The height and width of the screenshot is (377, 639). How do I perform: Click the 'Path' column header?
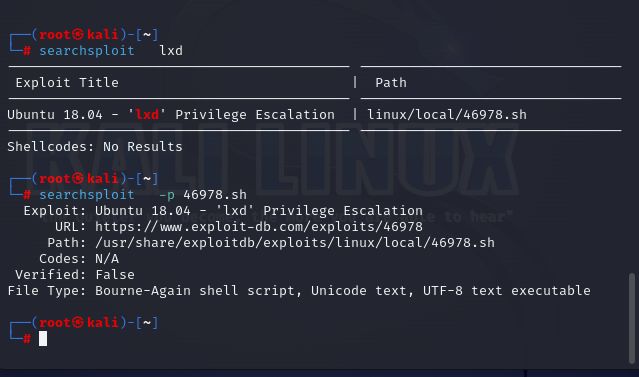coord(391,83)
